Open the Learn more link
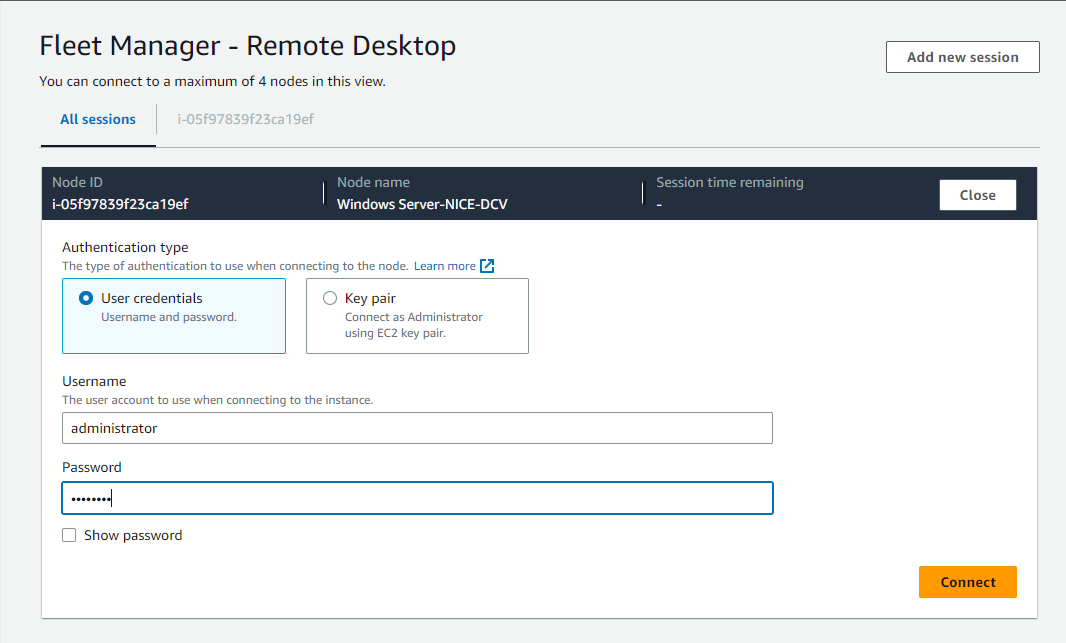The width and height of the screenshot is (1066, 643). click(x=448, y=265)
